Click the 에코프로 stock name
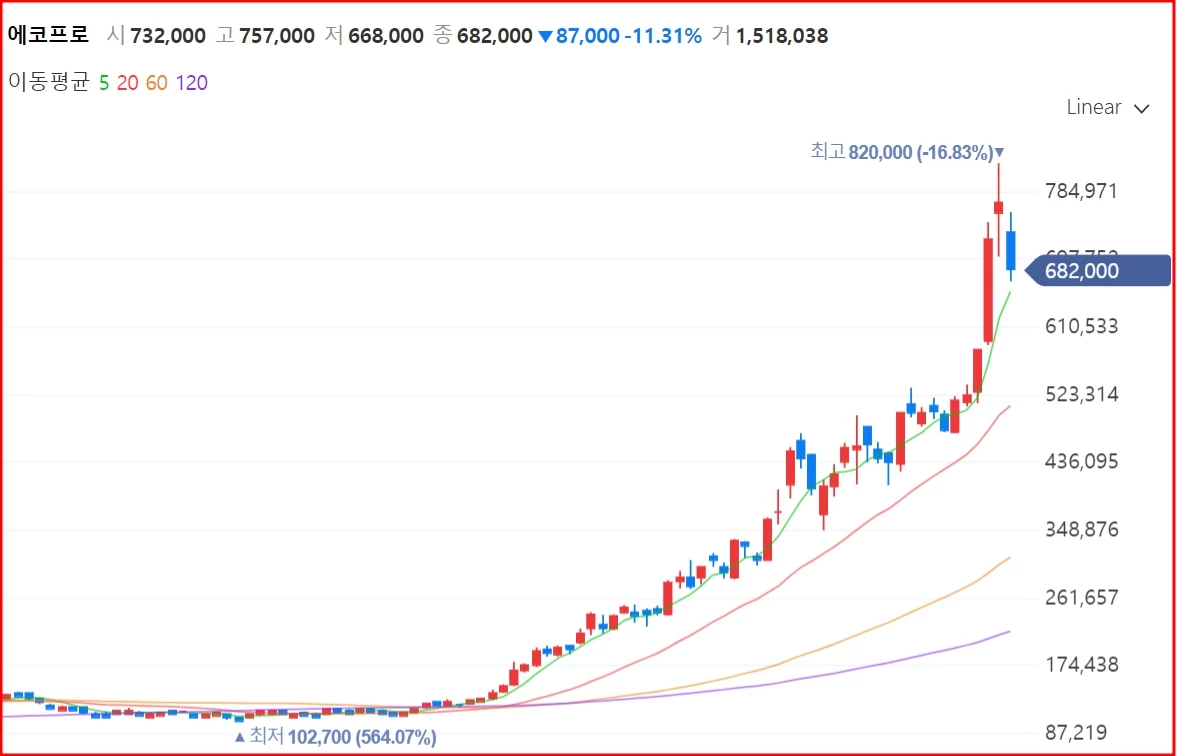This screenshot has width=1177, height=756. 48,35
